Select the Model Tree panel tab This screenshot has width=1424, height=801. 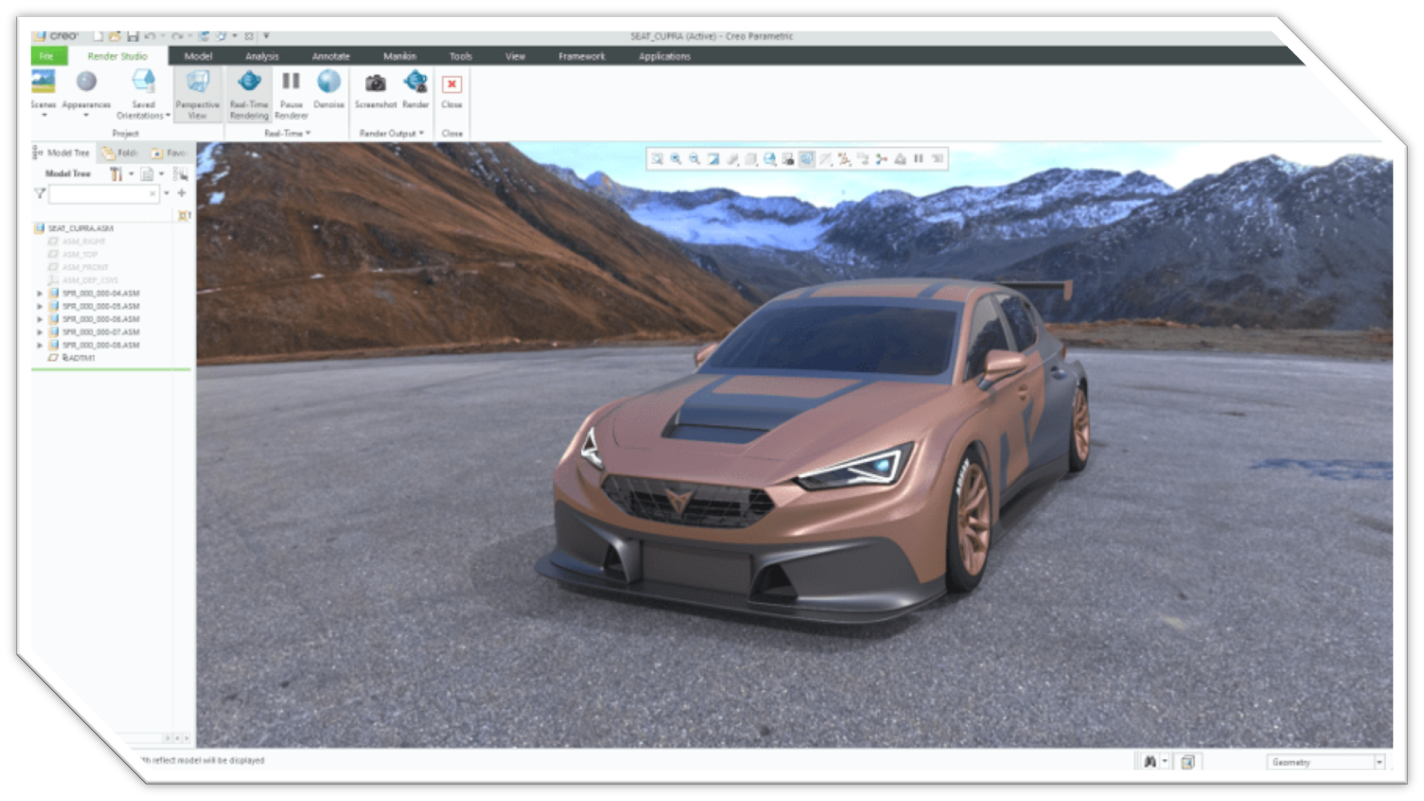62,153
